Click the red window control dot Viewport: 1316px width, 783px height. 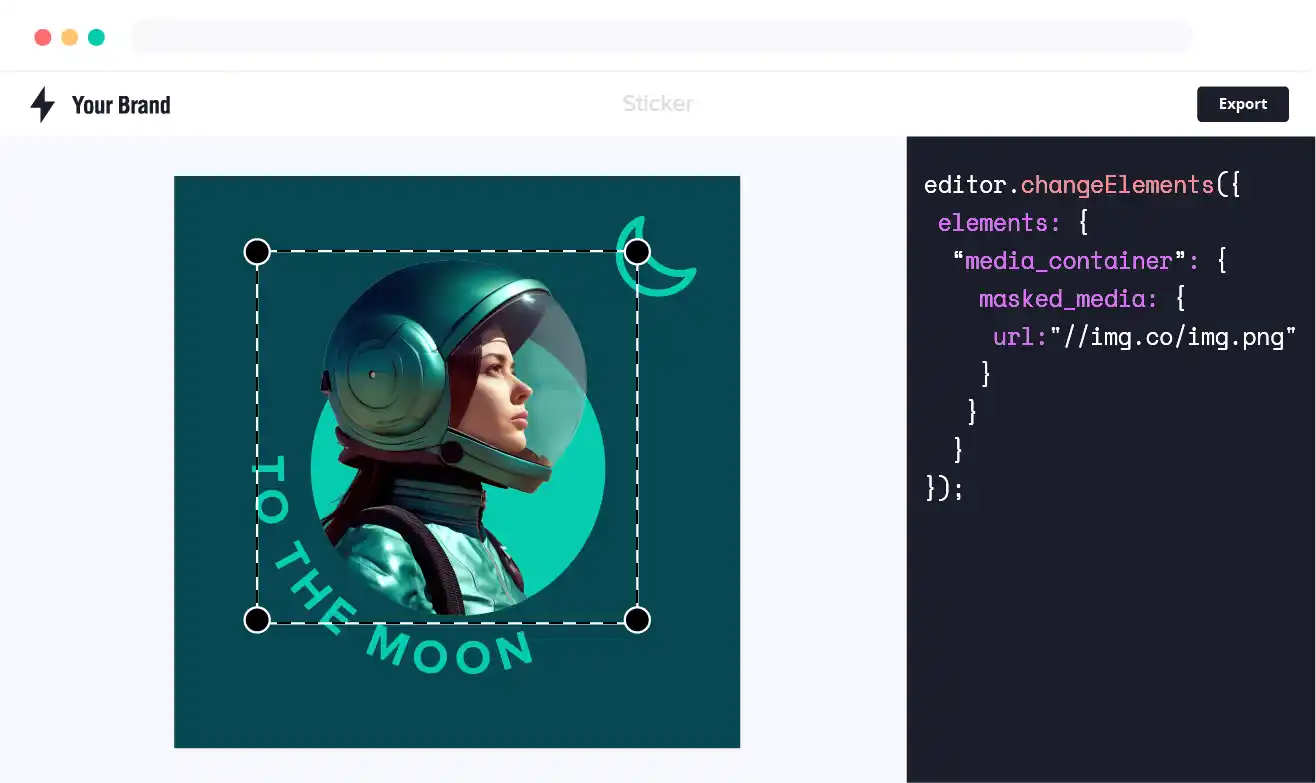42,37
